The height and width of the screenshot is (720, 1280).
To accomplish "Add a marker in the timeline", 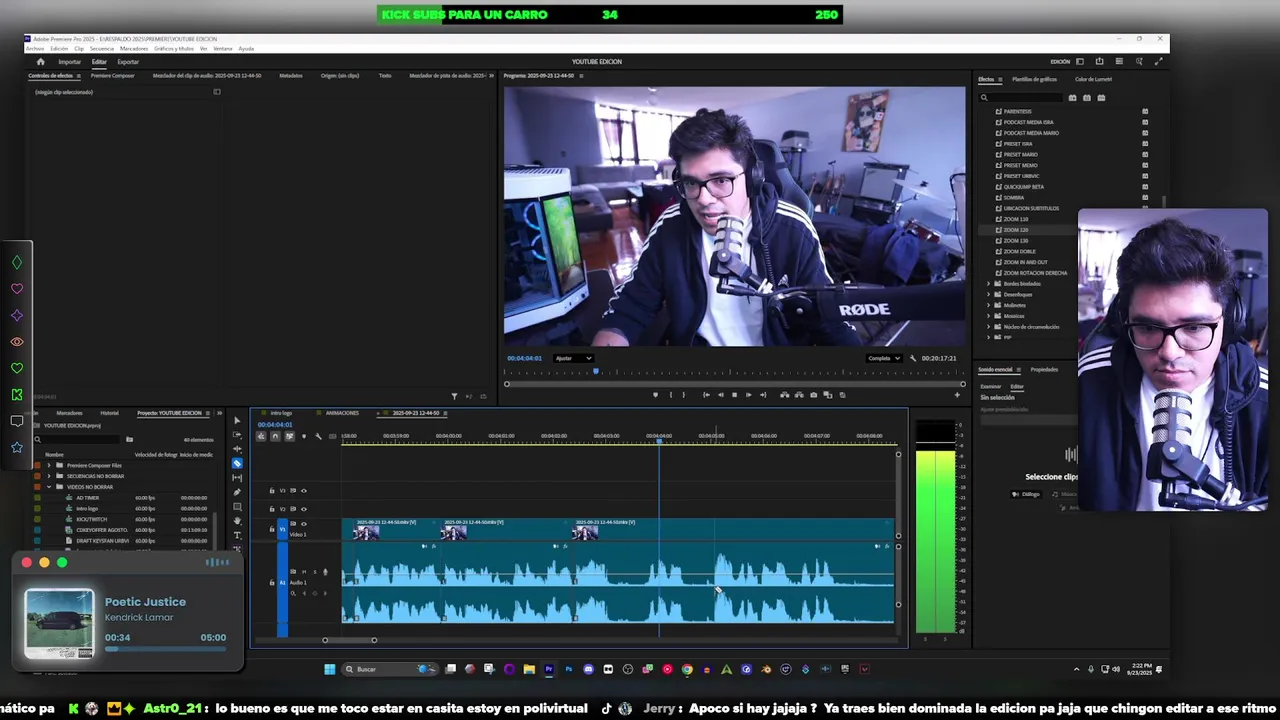I will click(304, 436).
